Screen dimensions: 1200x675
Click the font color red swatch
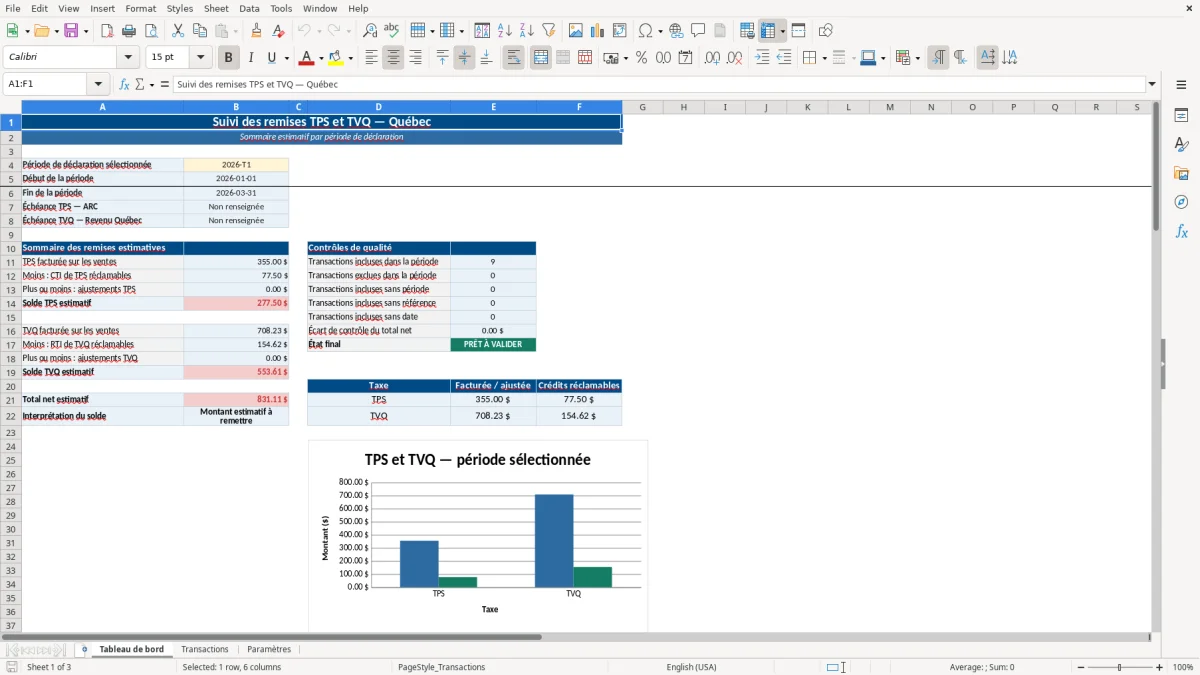[x=307, y=58]
